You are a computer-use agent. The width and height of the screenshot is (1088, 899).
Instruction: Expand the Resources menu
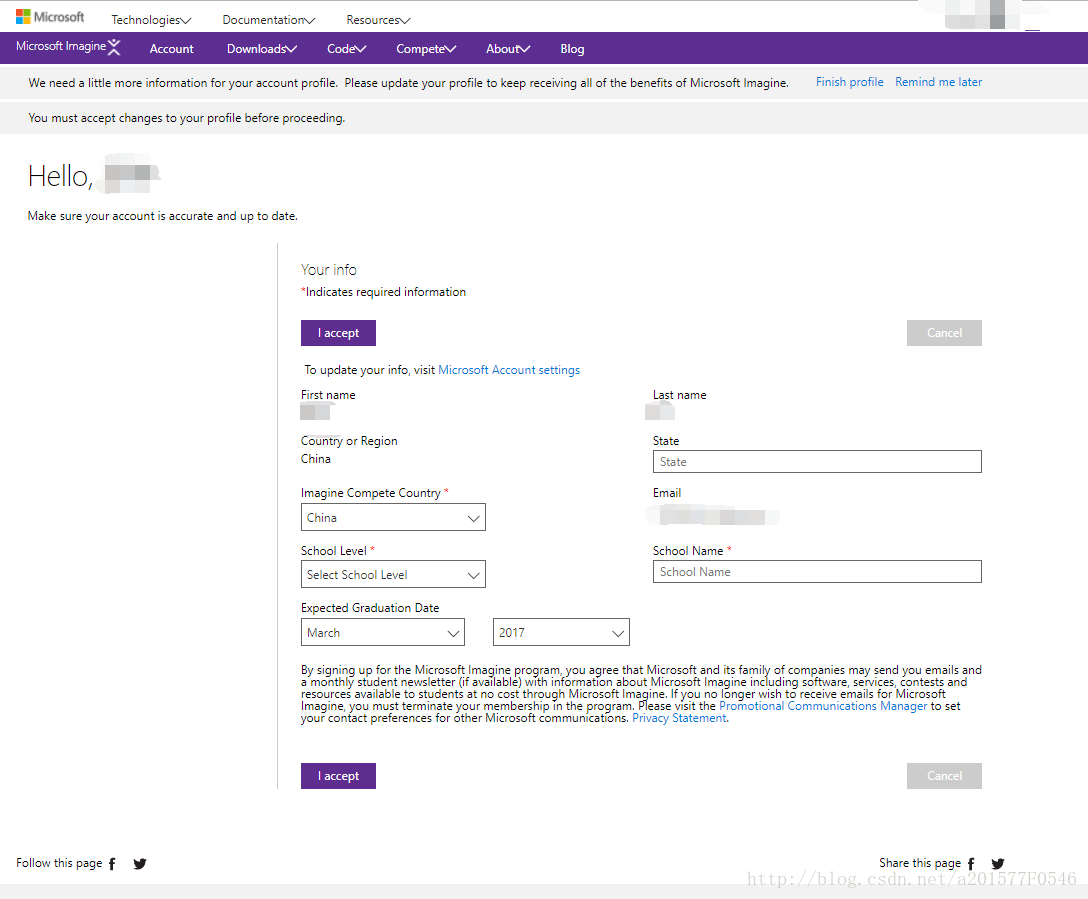(378, 20)
